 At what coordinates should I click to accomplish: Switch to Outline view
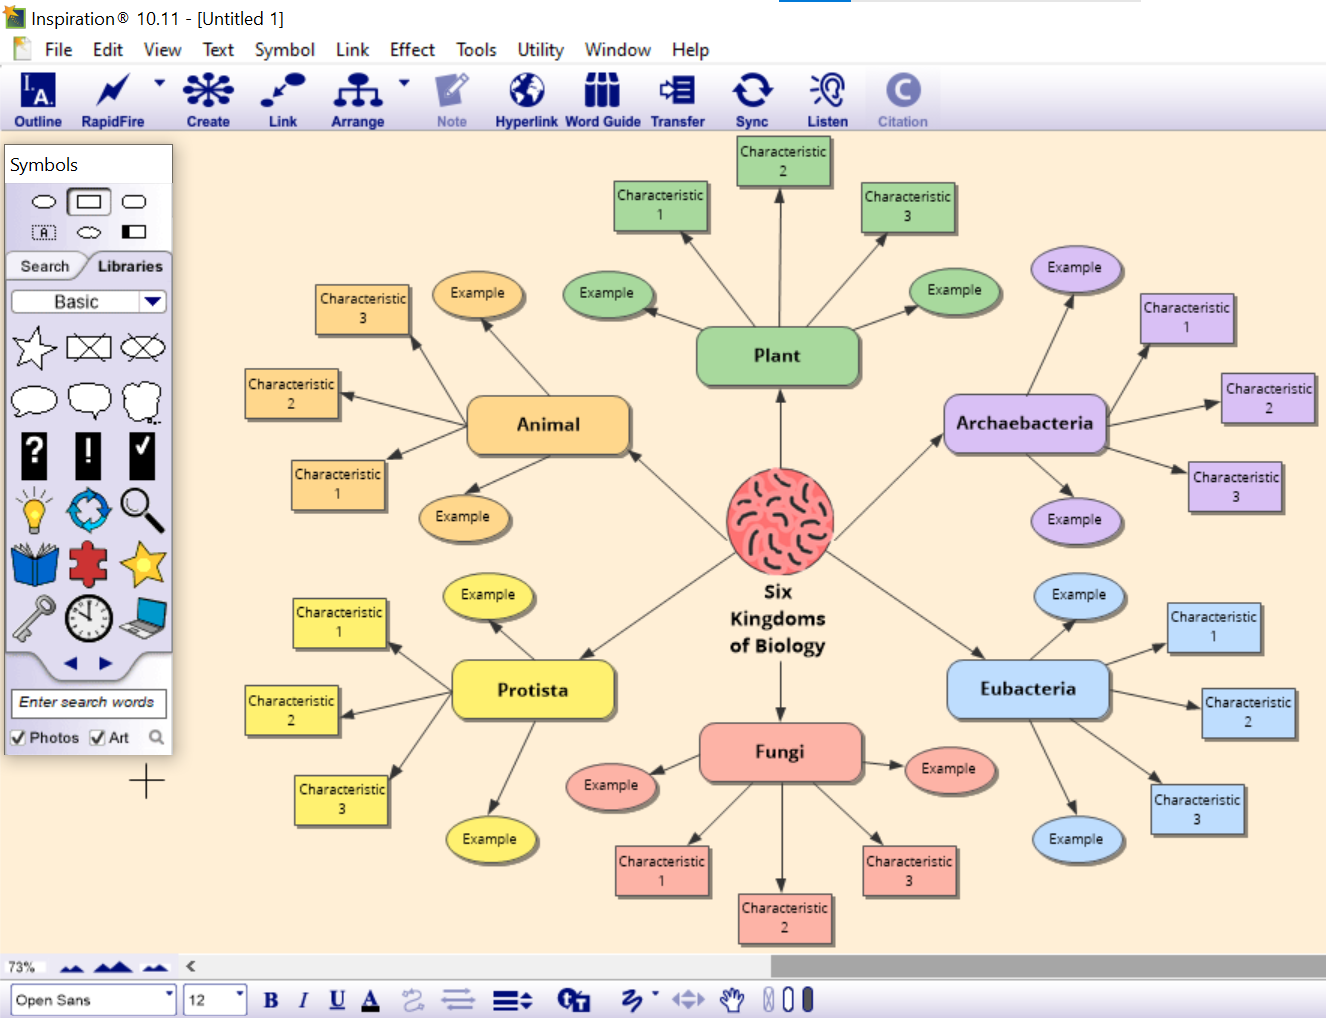pos(38,100)
